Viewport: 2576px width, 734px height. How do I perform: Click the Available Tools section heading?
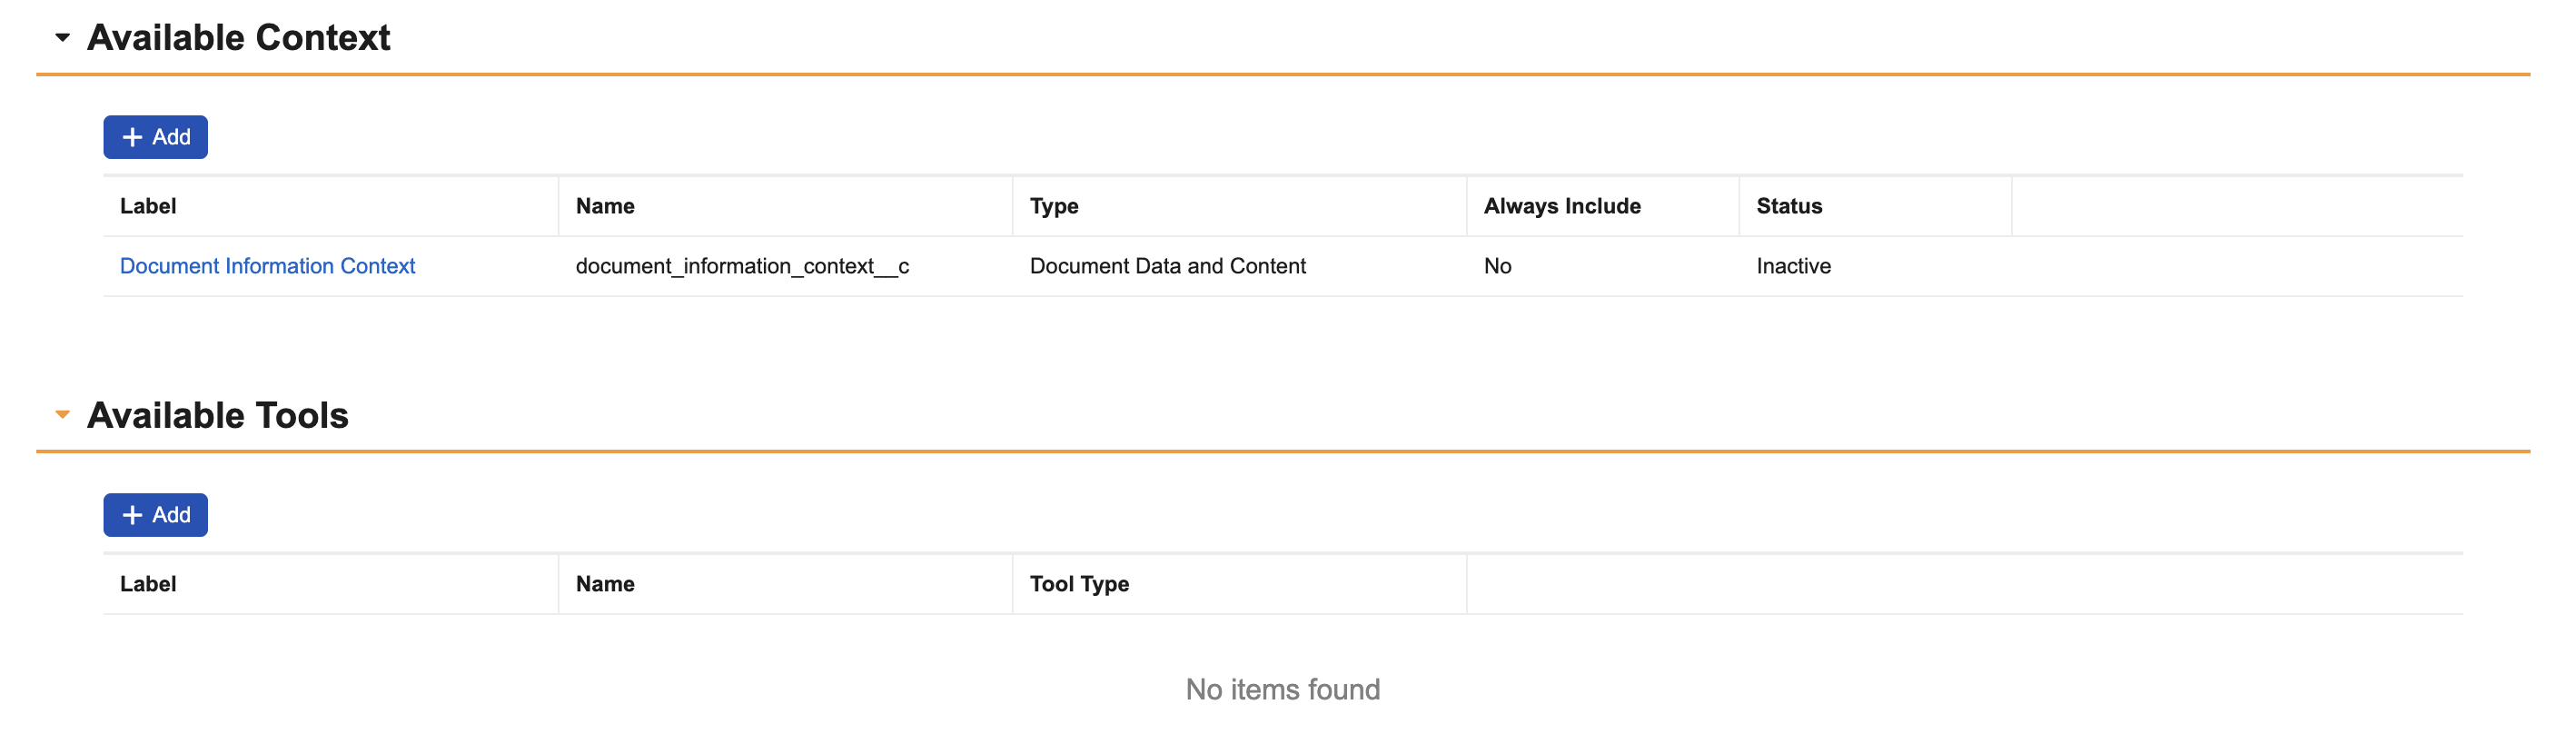pos(217,415)
